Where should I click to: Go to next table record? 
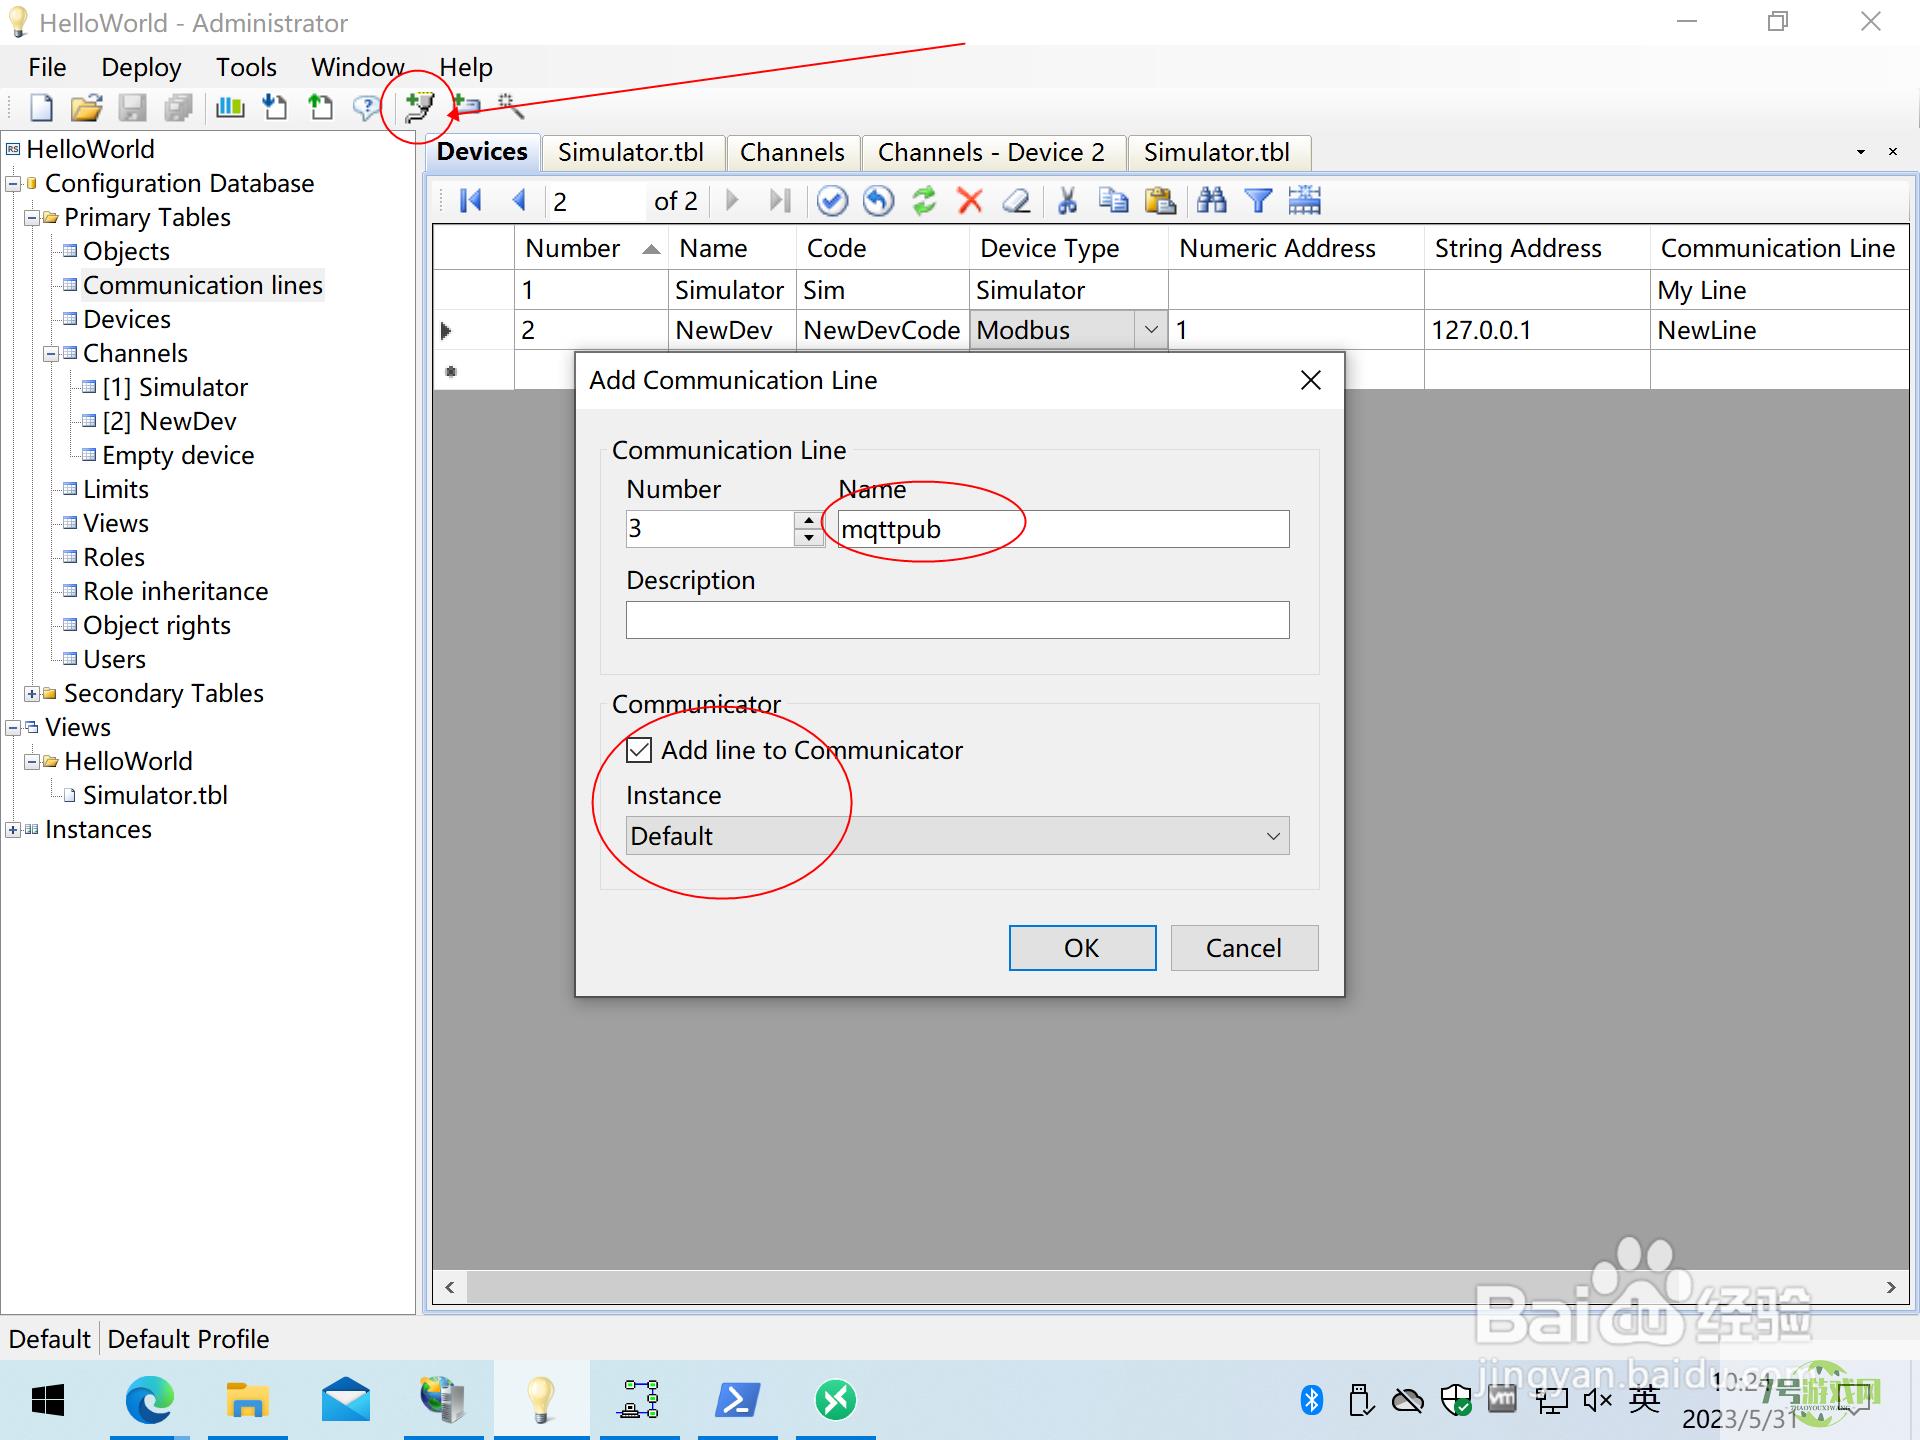pyautogui.click(x=732, y=201)
